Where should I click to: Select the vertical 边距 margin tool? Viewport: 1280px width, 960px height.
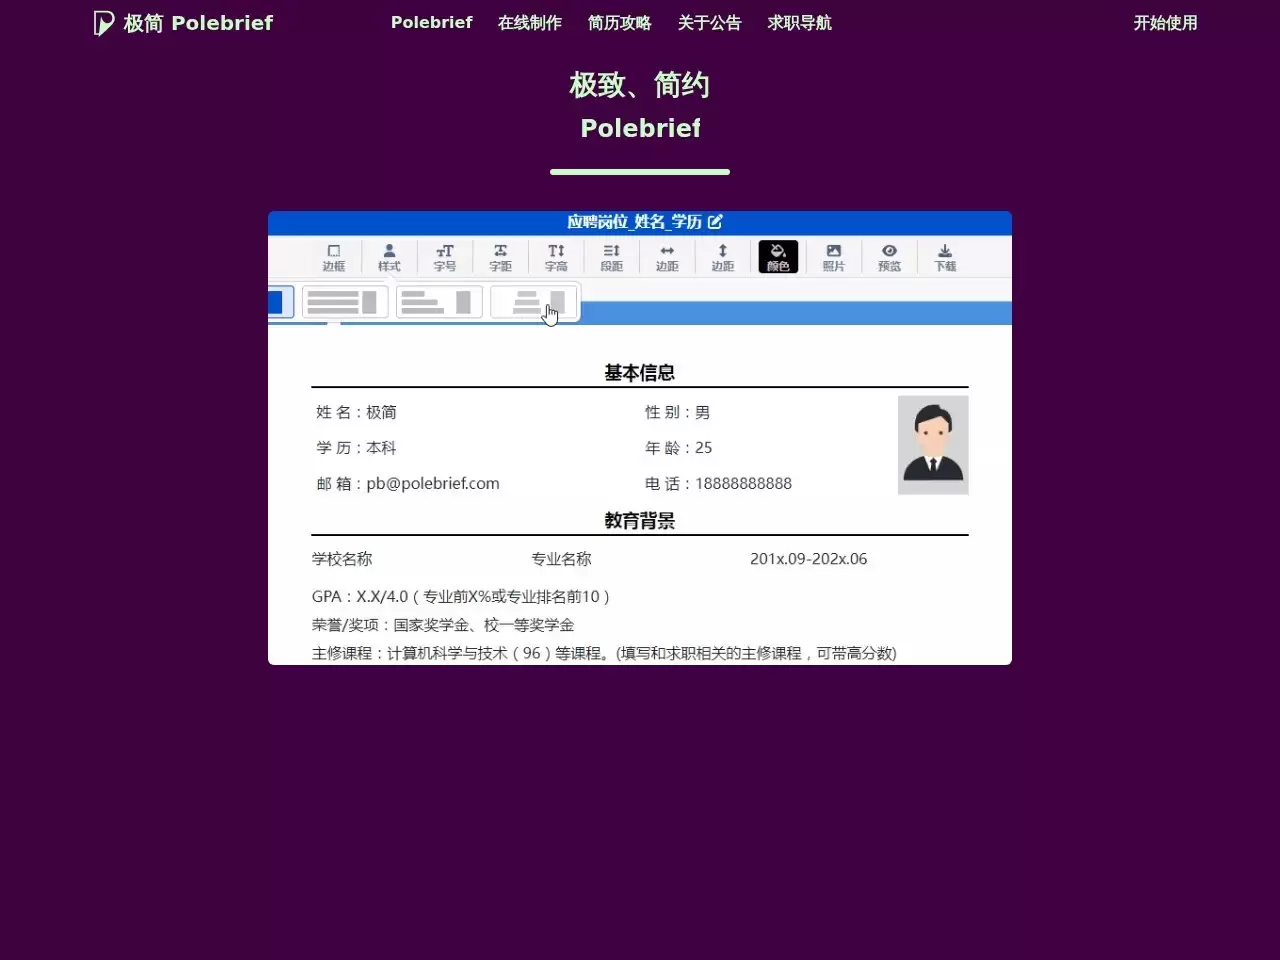point(723,257)
